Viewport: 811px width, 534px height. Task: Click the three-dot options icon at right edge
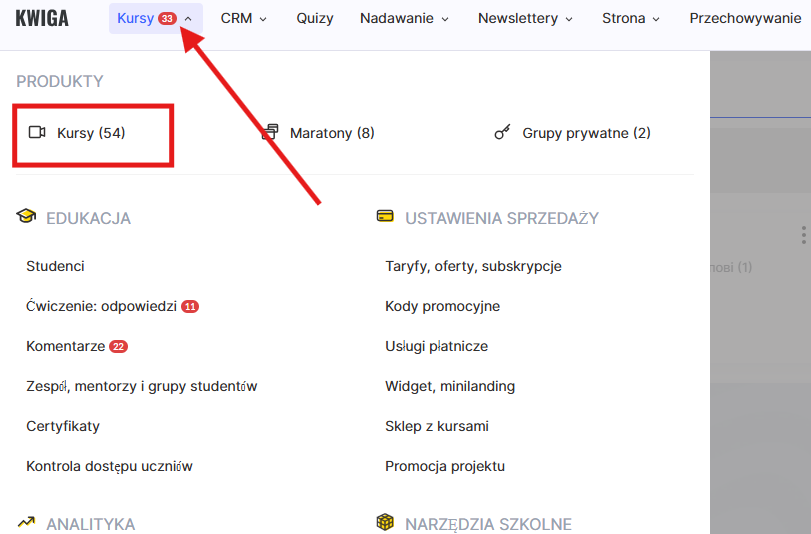tap(803, 235)
